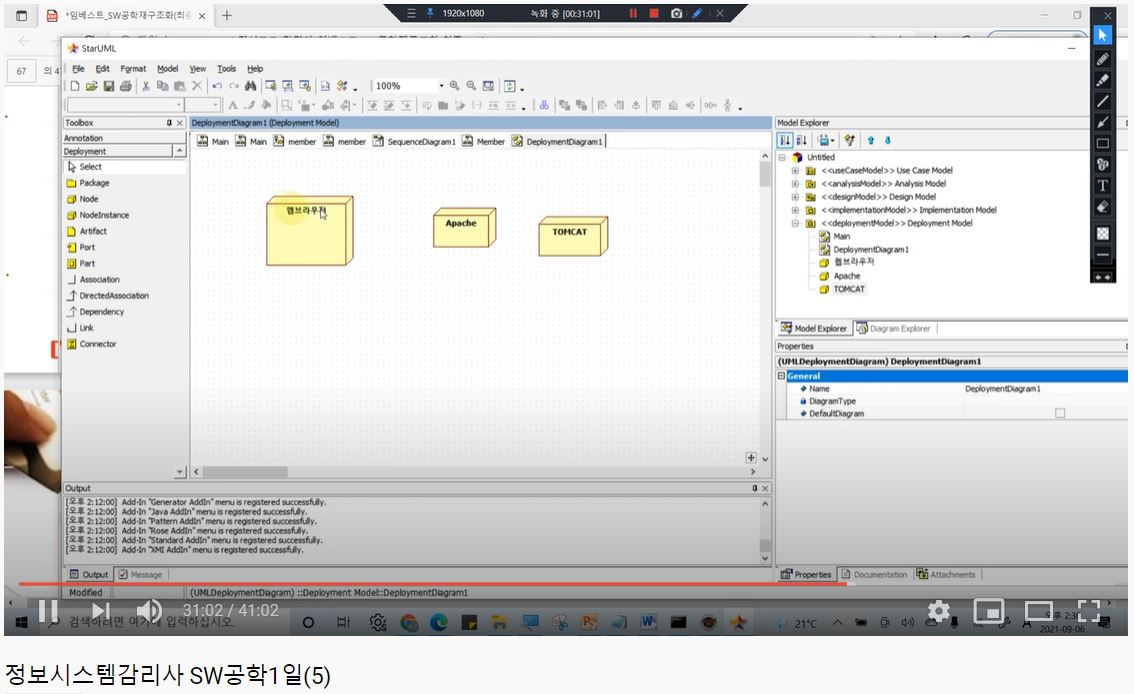Switch to the SequenceDiagram1 tab
The height and width of the screenshot is (694, 1134).
(414, 142)
